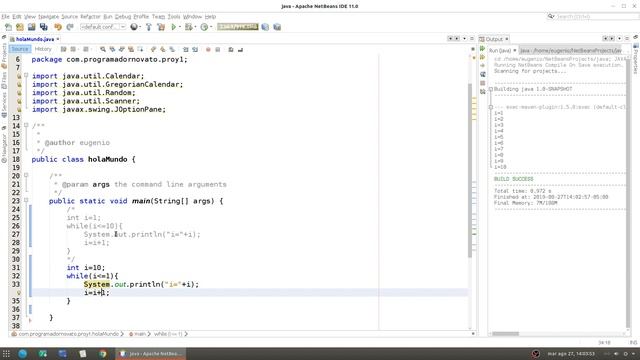Click the Open Project toolbar icon

pyautogui.click(x=31, y=27)
